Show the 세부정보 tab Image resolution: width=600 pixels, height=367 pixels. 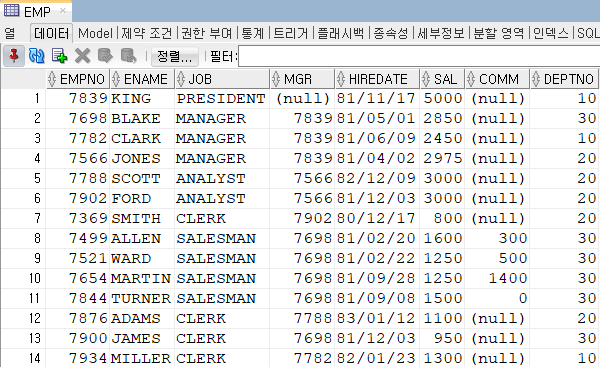(441, 34)
